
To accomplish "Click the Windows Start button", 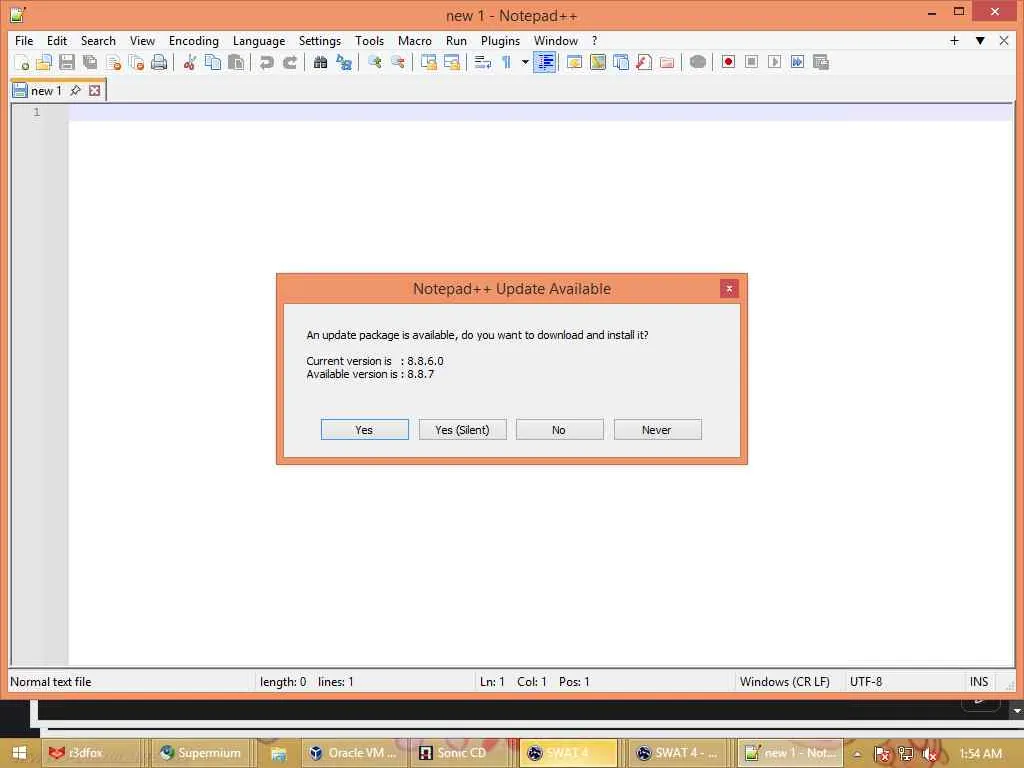I will pos(19,753).
